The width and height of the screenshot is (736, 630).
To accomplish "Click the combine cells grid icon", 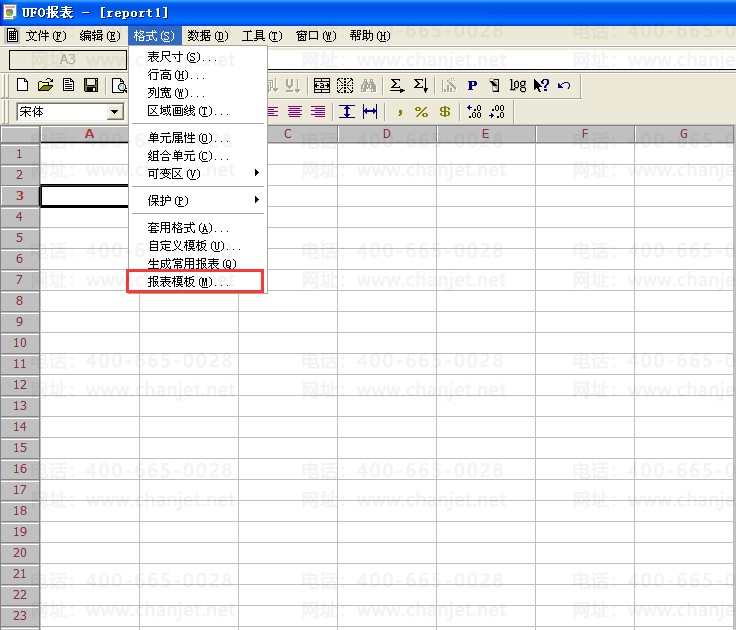I will point(322,85).
